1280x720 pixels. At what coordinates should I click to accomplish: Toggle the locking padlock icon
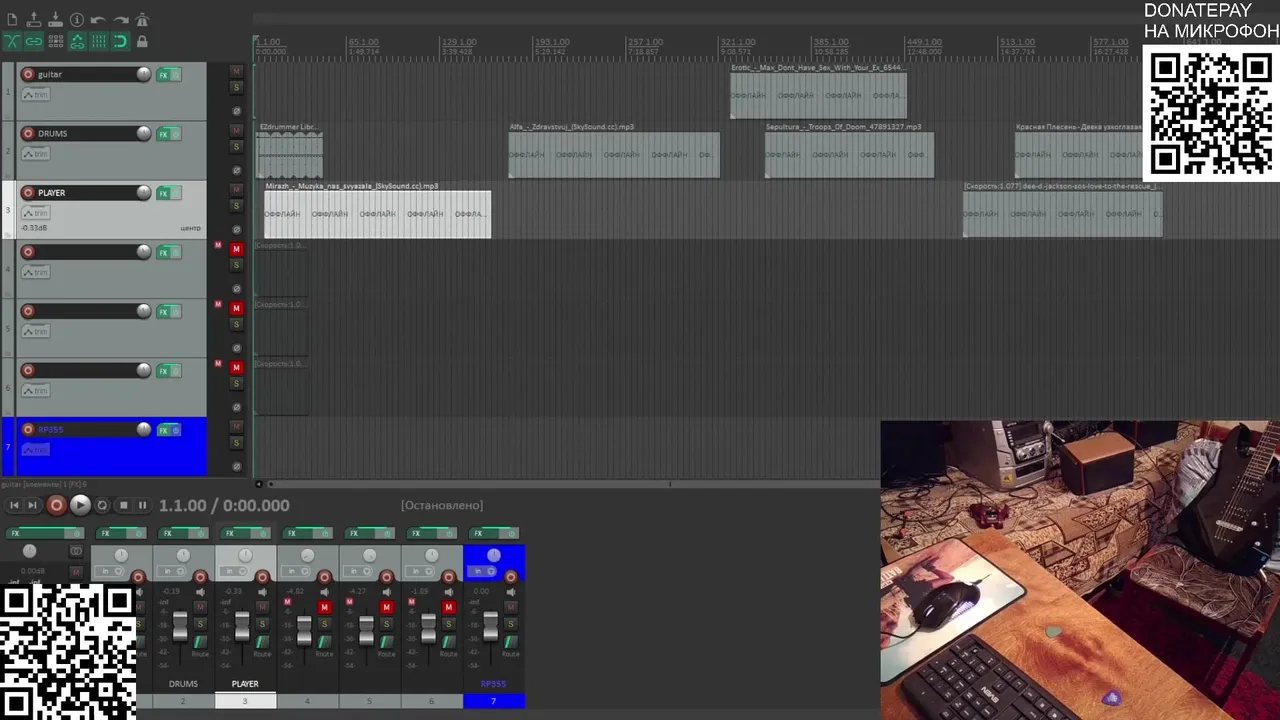(x=142, y=41)
